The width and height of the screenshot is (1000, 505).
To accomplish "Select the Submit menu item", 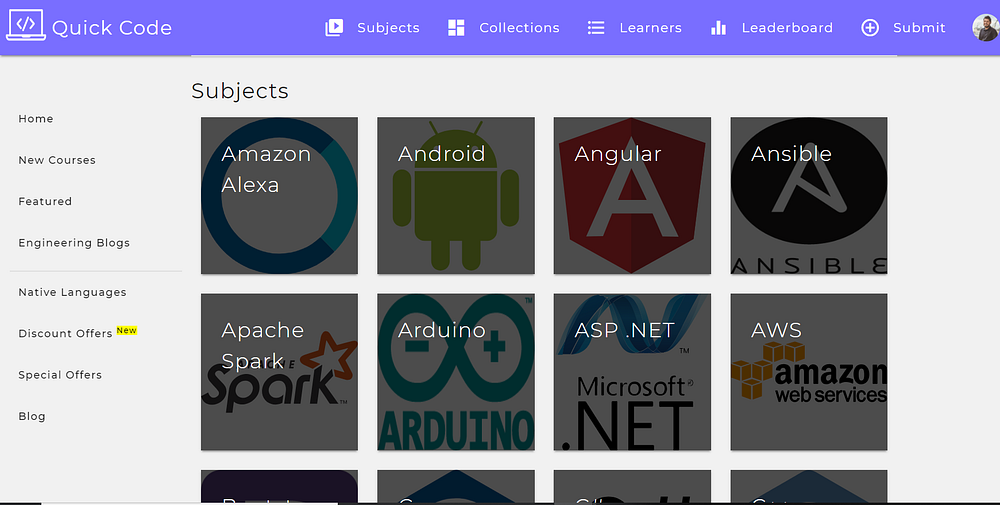I will tap(919, 27).
